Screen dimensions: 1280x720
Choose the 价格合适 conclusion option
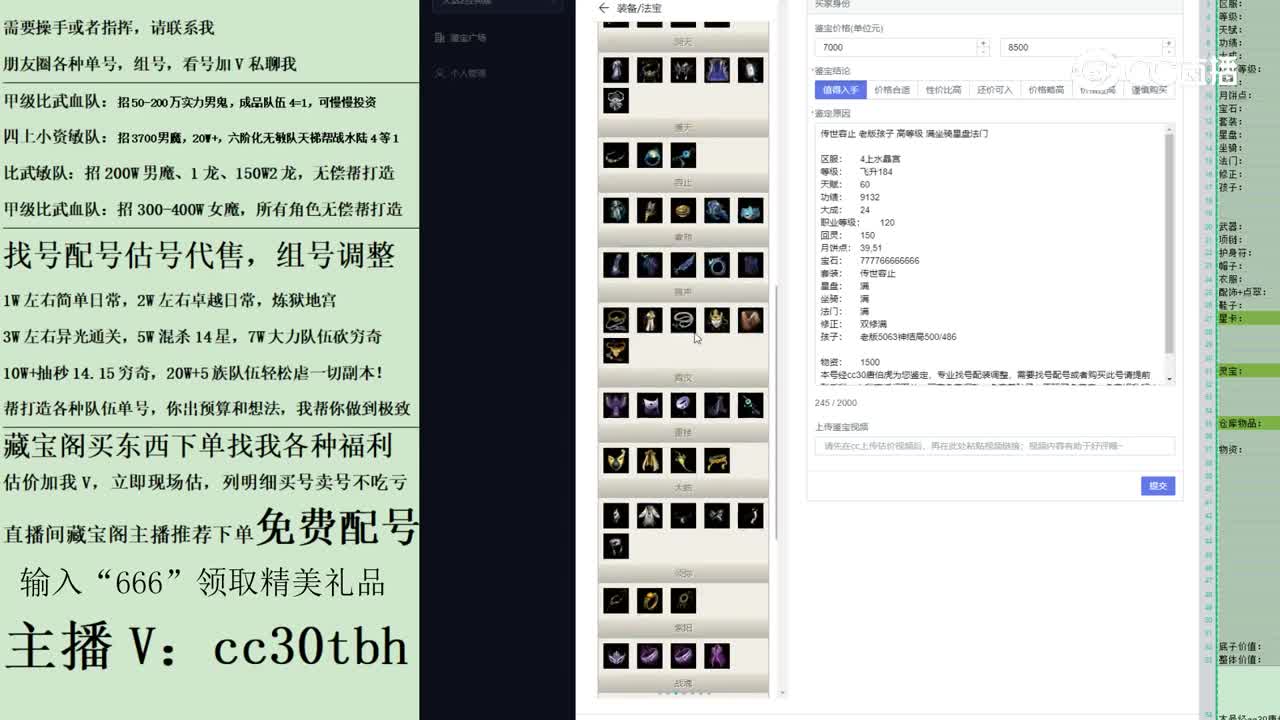(892, 90)
